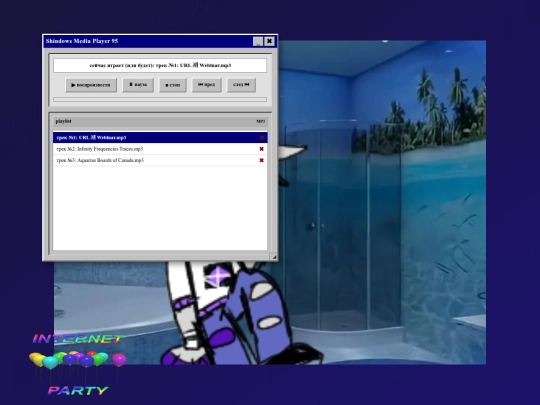The width and height of the screenshot is (540, 405).
Task: Select track №2 Infinity Frequencies Traces.mp3
Action: click(x=160, y=149)
